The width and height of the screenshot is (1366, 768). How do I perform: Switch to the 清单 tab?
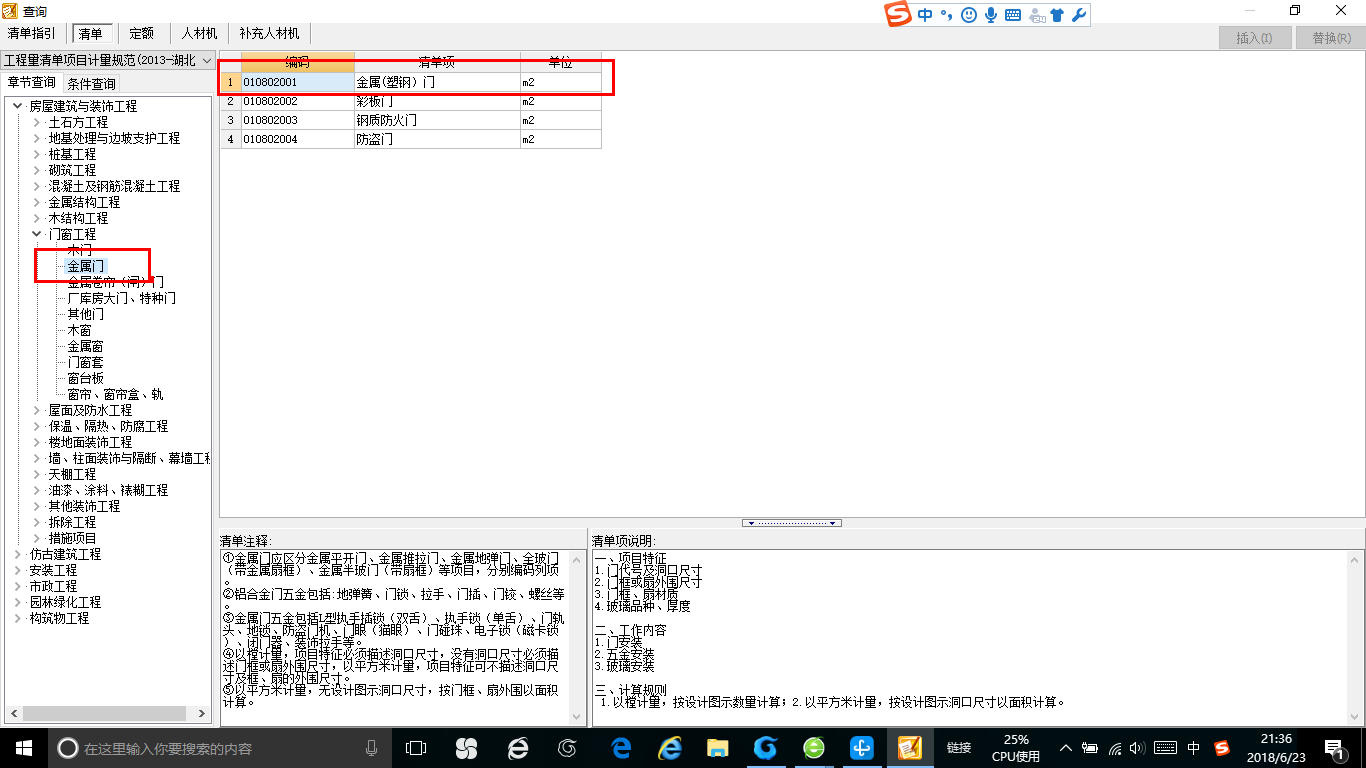point(91,34)
